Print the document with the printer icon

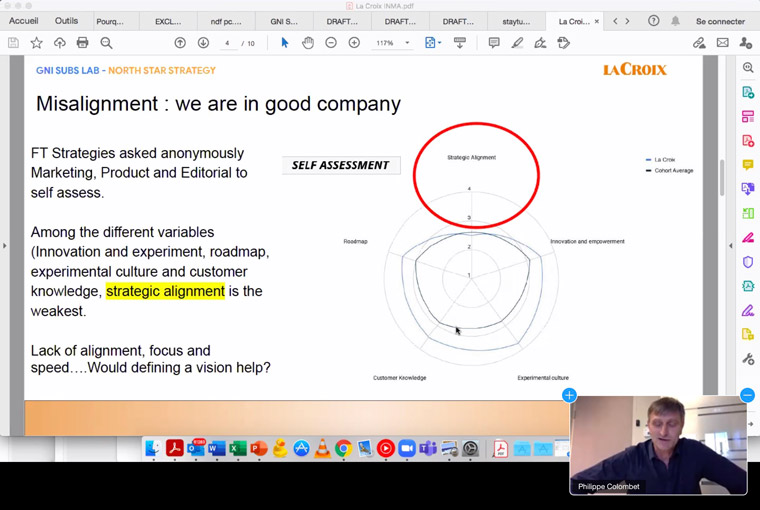[82, 43]
